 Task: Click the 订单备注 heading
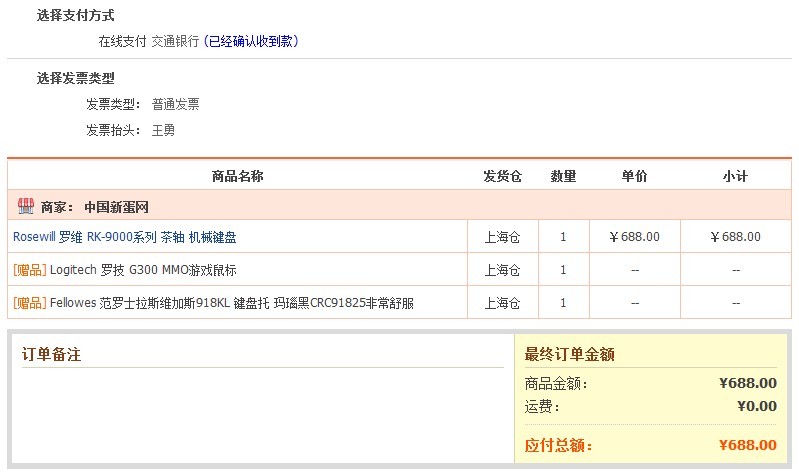coord(51,354)
